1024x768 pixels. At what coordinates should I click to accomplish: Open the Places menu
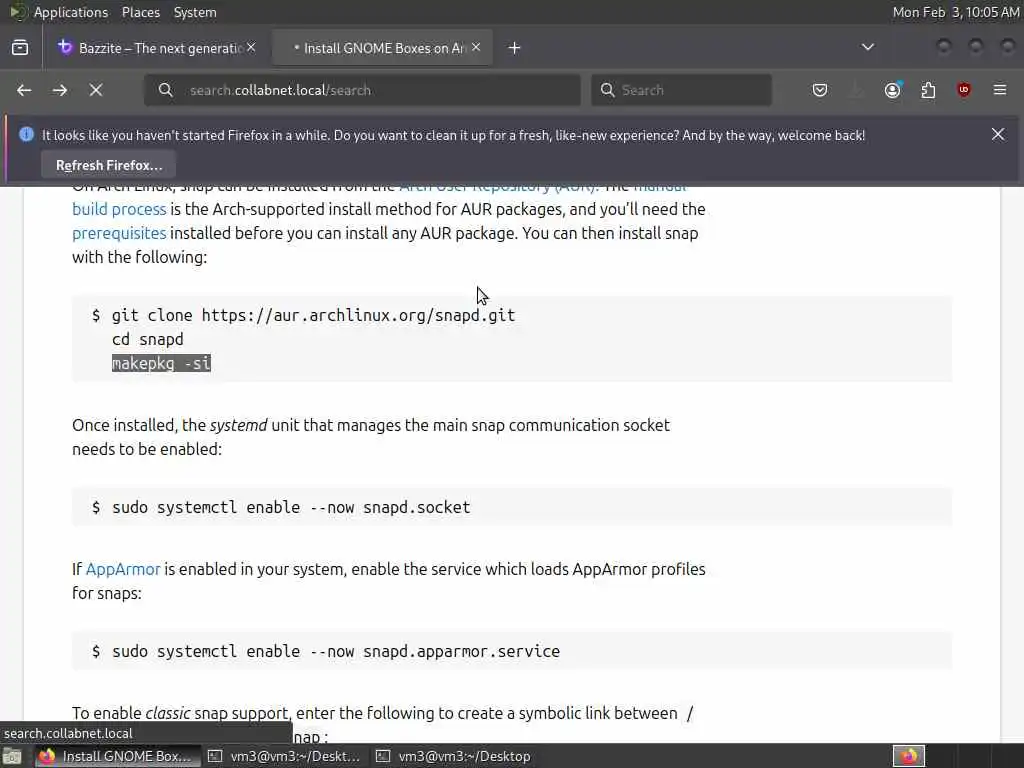140,12
